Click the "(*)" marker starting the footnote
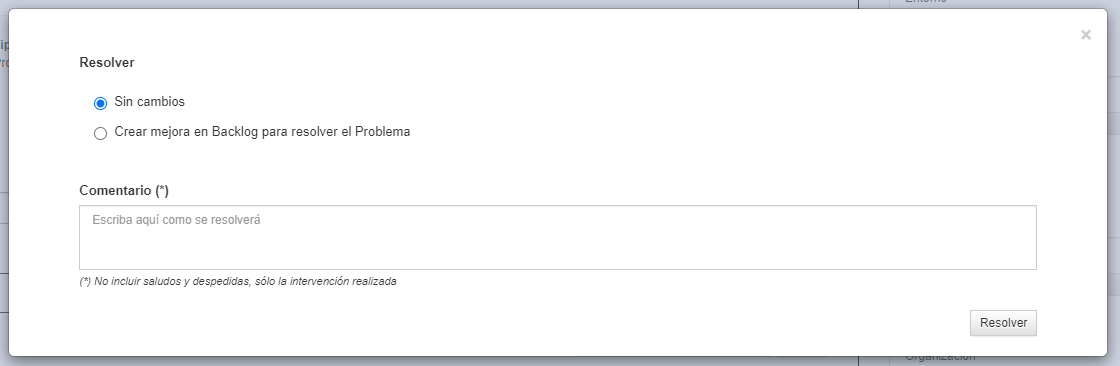1120x366 pixels. tap(85, 282)
